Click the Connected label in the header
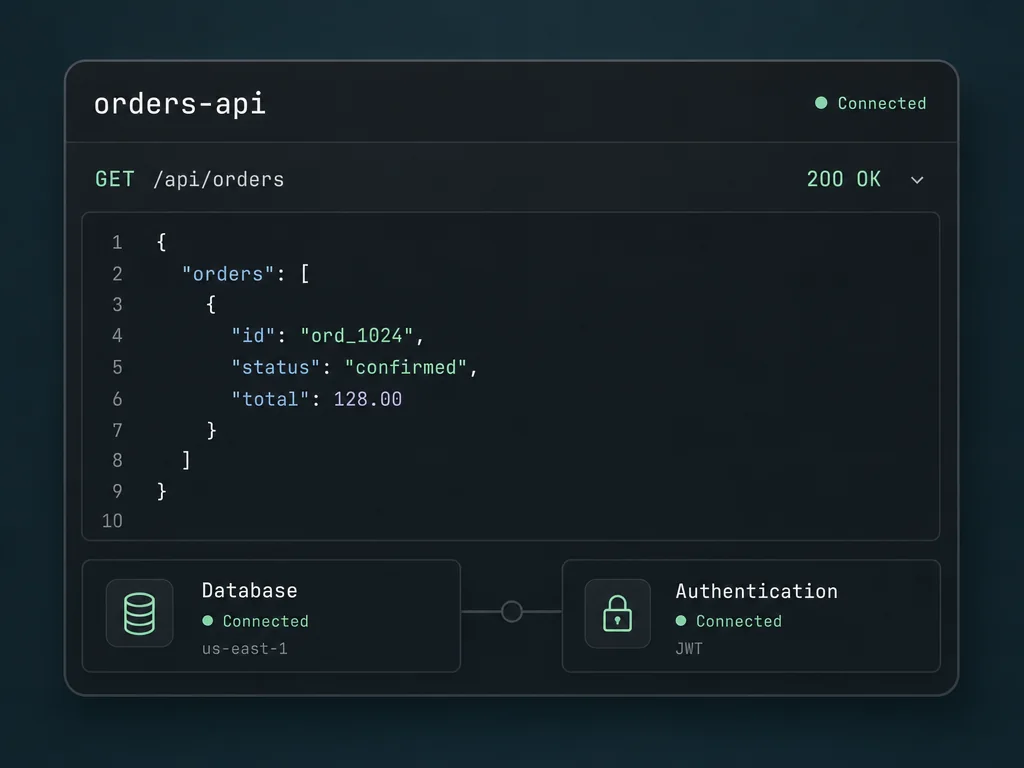 coord(882,103)
